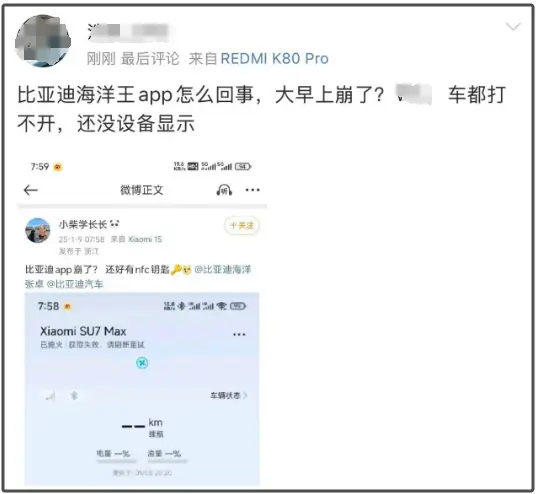Go back using the left arrow

(x=30, y=190)
